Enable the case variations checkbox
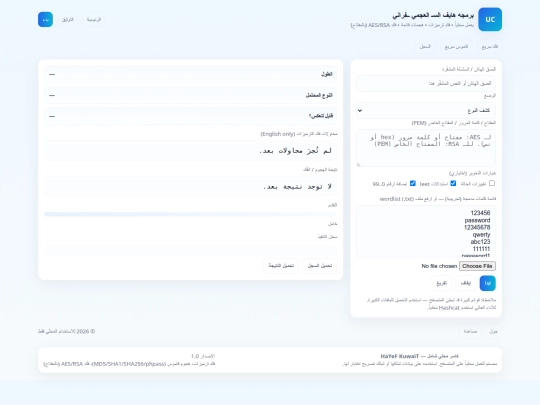This screenshot has width=540, height=405. click(492, 183)
